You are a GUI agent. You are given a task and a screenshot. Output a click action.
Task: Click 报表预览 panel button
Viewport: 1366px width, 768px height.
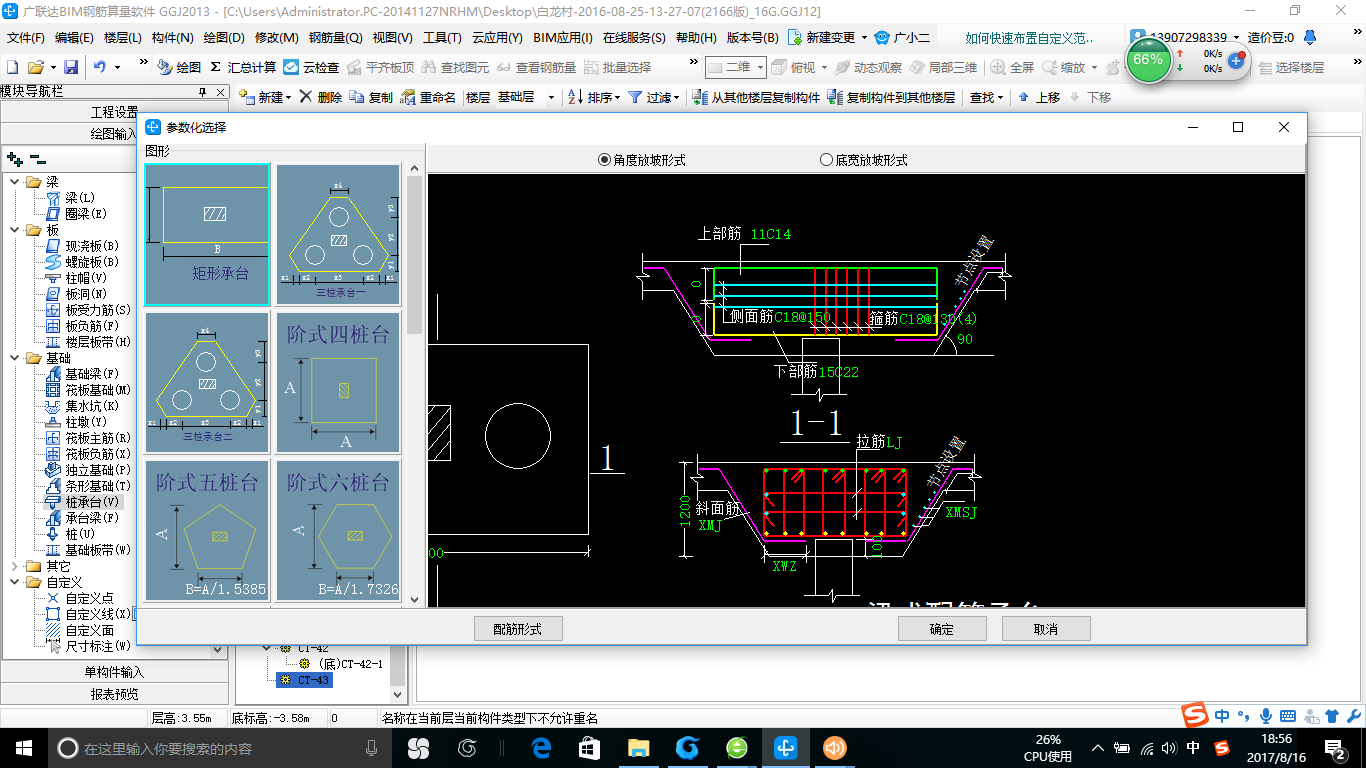115,694
